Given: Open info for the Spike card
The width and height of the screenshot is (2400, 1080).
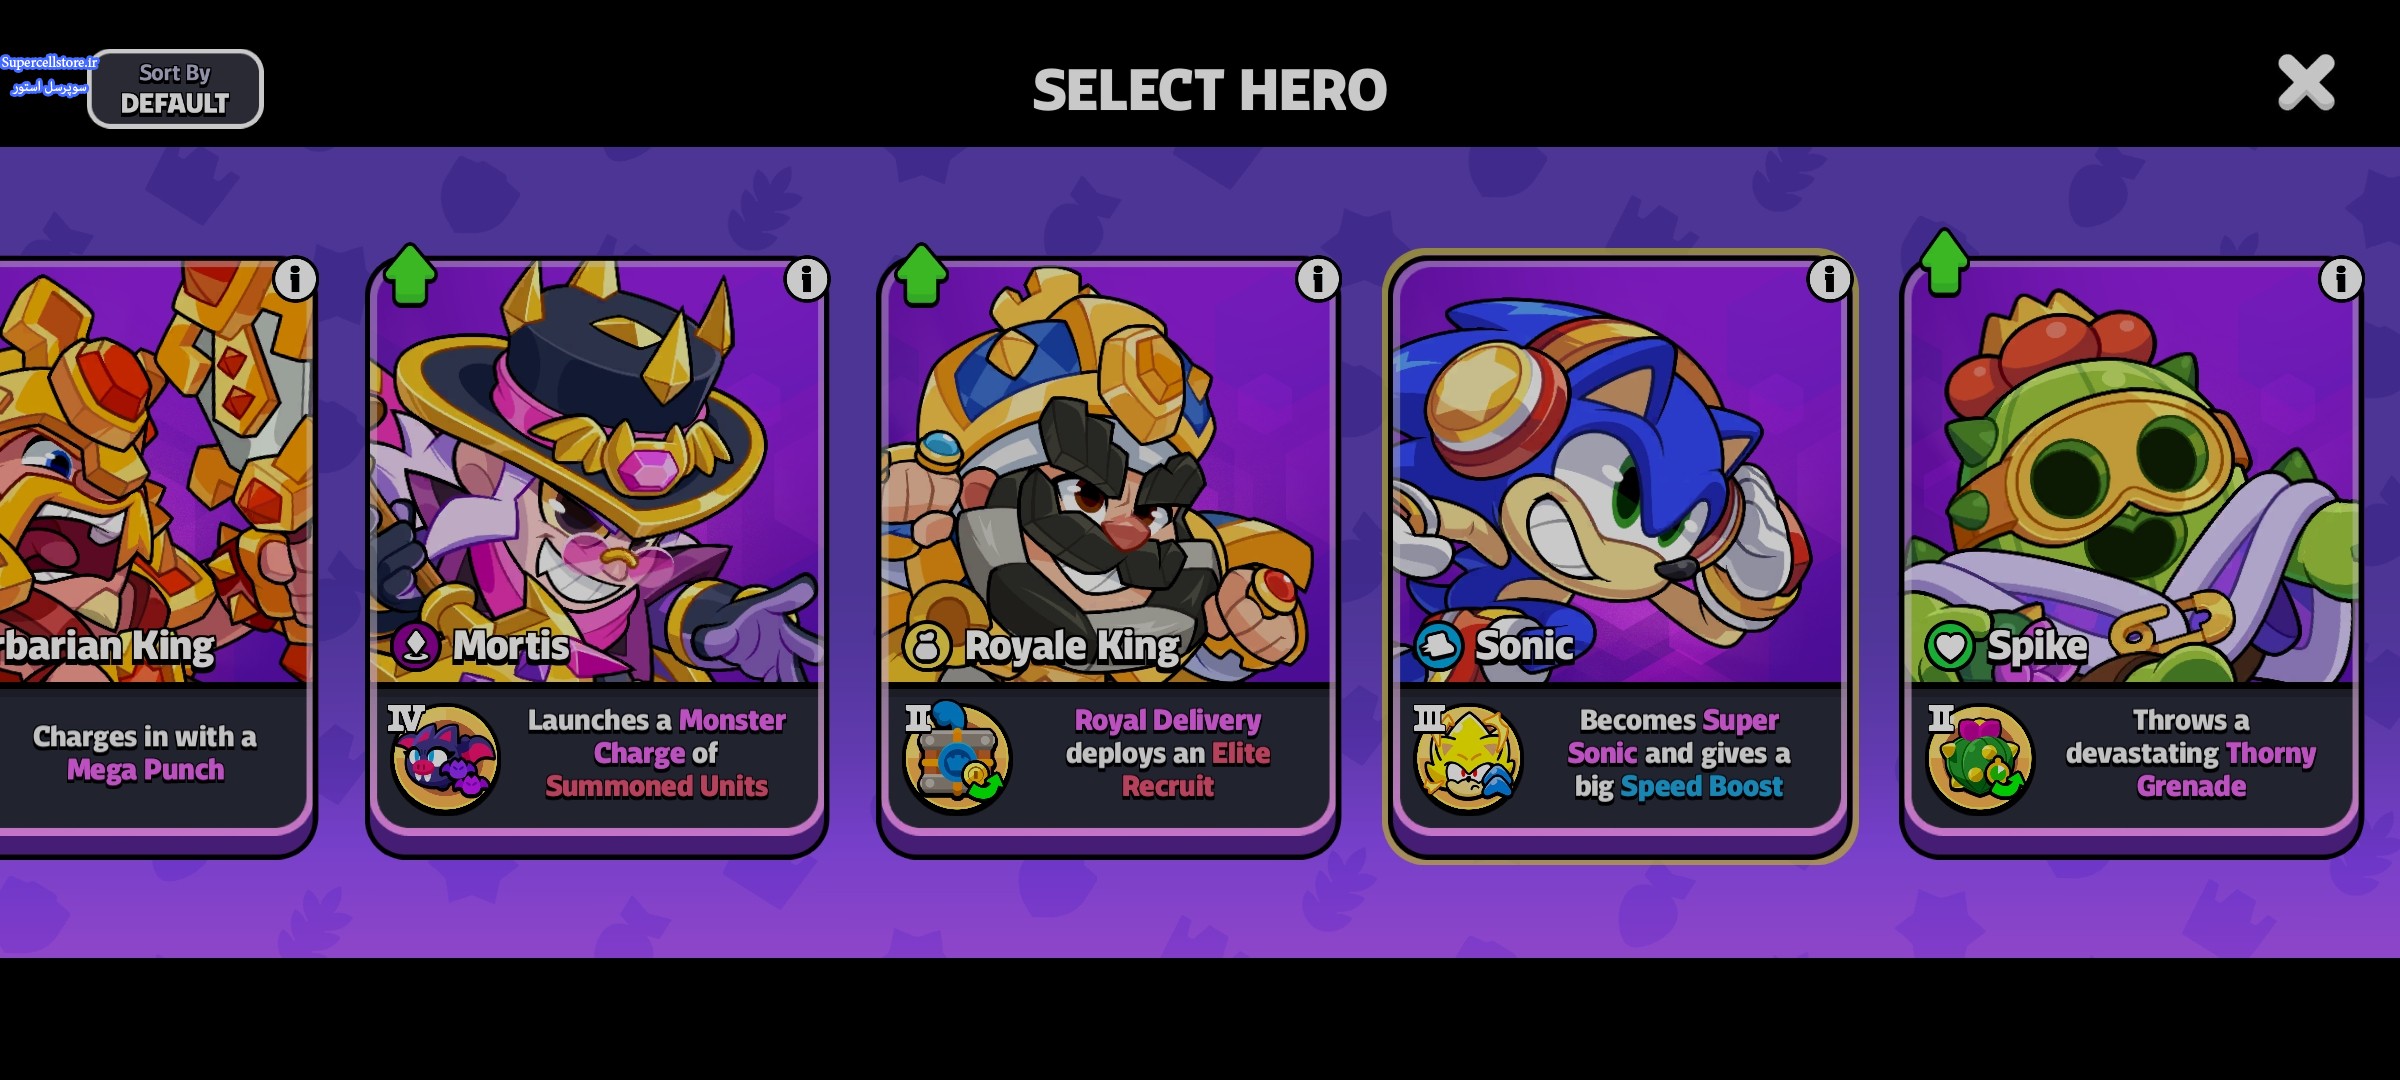Looking at the screenshot, I should [x=2340, y=279].
